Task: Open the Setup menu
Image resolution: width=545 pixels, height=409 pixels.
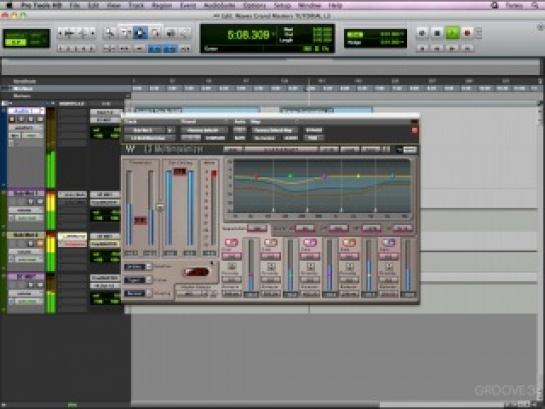Action: click(x=282, y=5)
